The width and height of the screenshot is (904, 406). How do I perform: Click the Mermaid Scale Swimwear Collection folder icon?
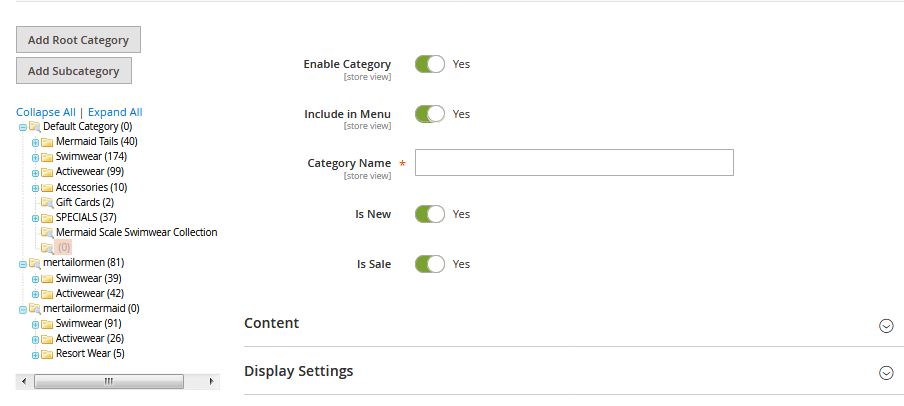click(x=47, y=233)
